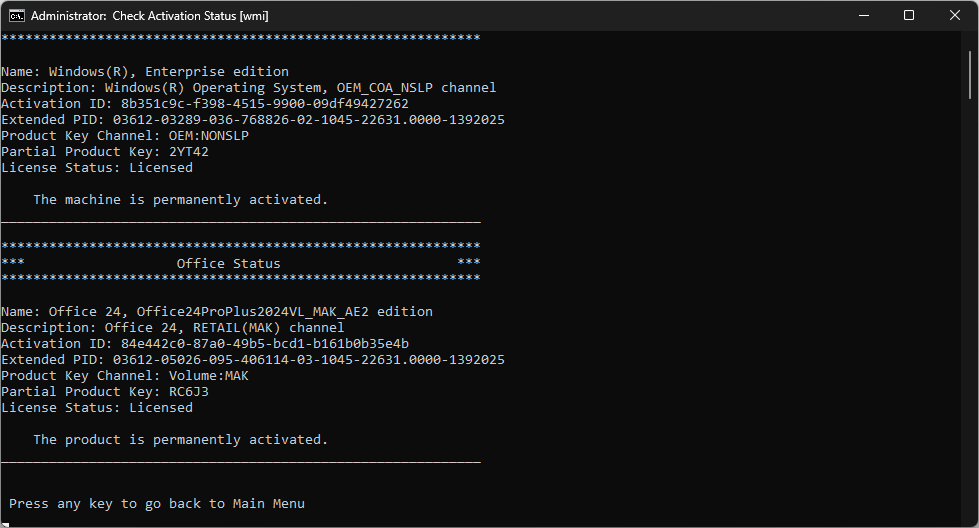Click the Office Extended PID line
This screenshot has width=979, height=528.
(x=253, y=360)
